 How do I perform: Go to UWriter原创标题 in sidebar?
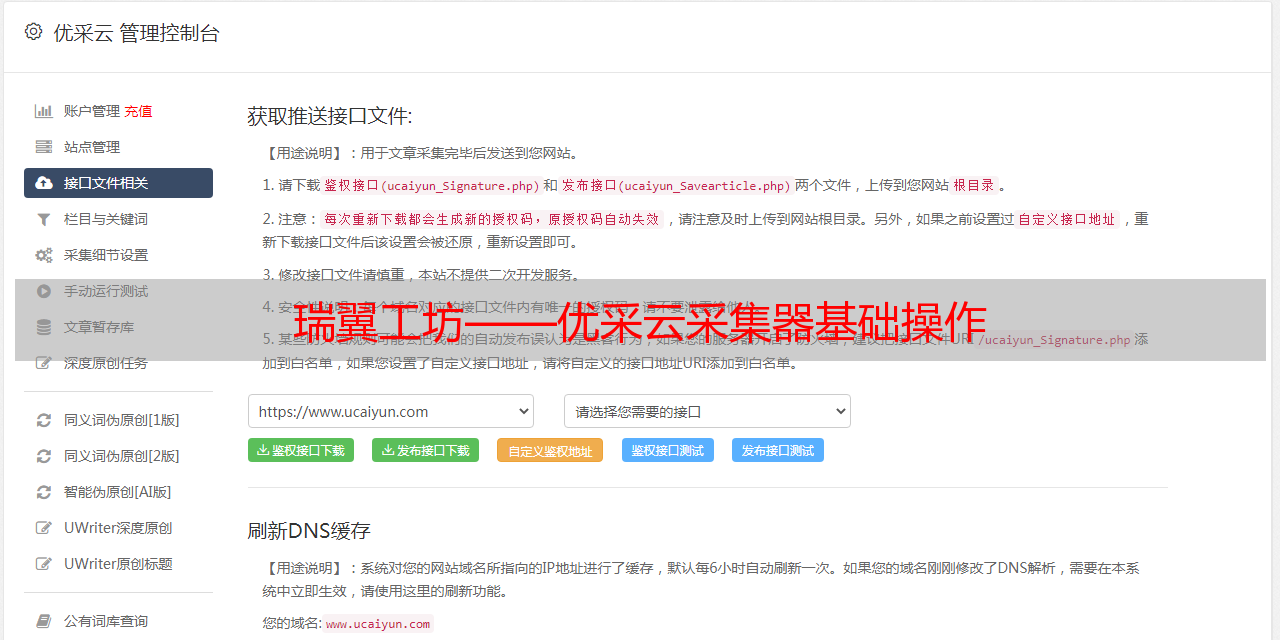coord(118,564)
